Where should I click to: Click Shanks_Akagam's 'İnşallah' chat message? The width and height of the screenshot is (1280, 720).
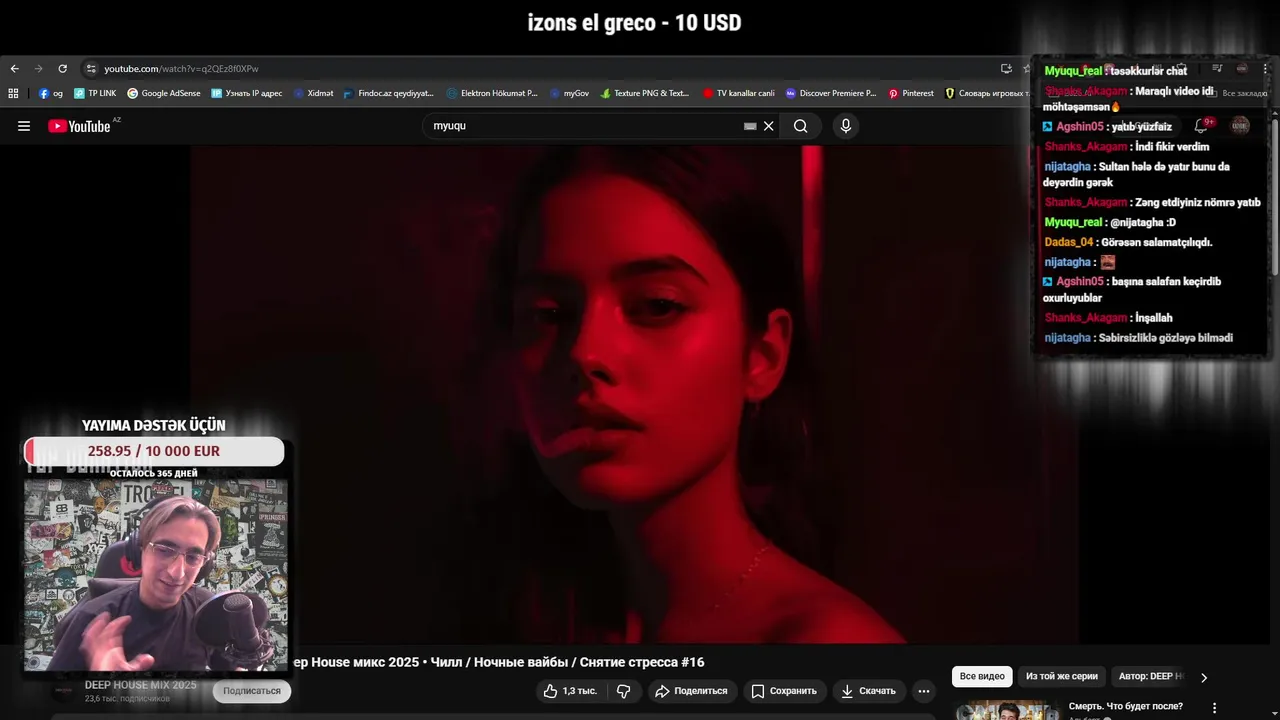[x=1108, y=318]
